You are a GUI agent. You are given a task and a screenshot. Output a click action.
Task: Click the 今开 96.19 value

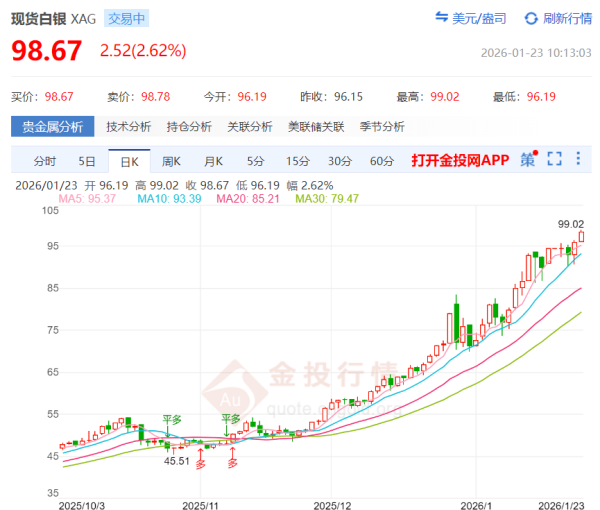click(252, 97)
